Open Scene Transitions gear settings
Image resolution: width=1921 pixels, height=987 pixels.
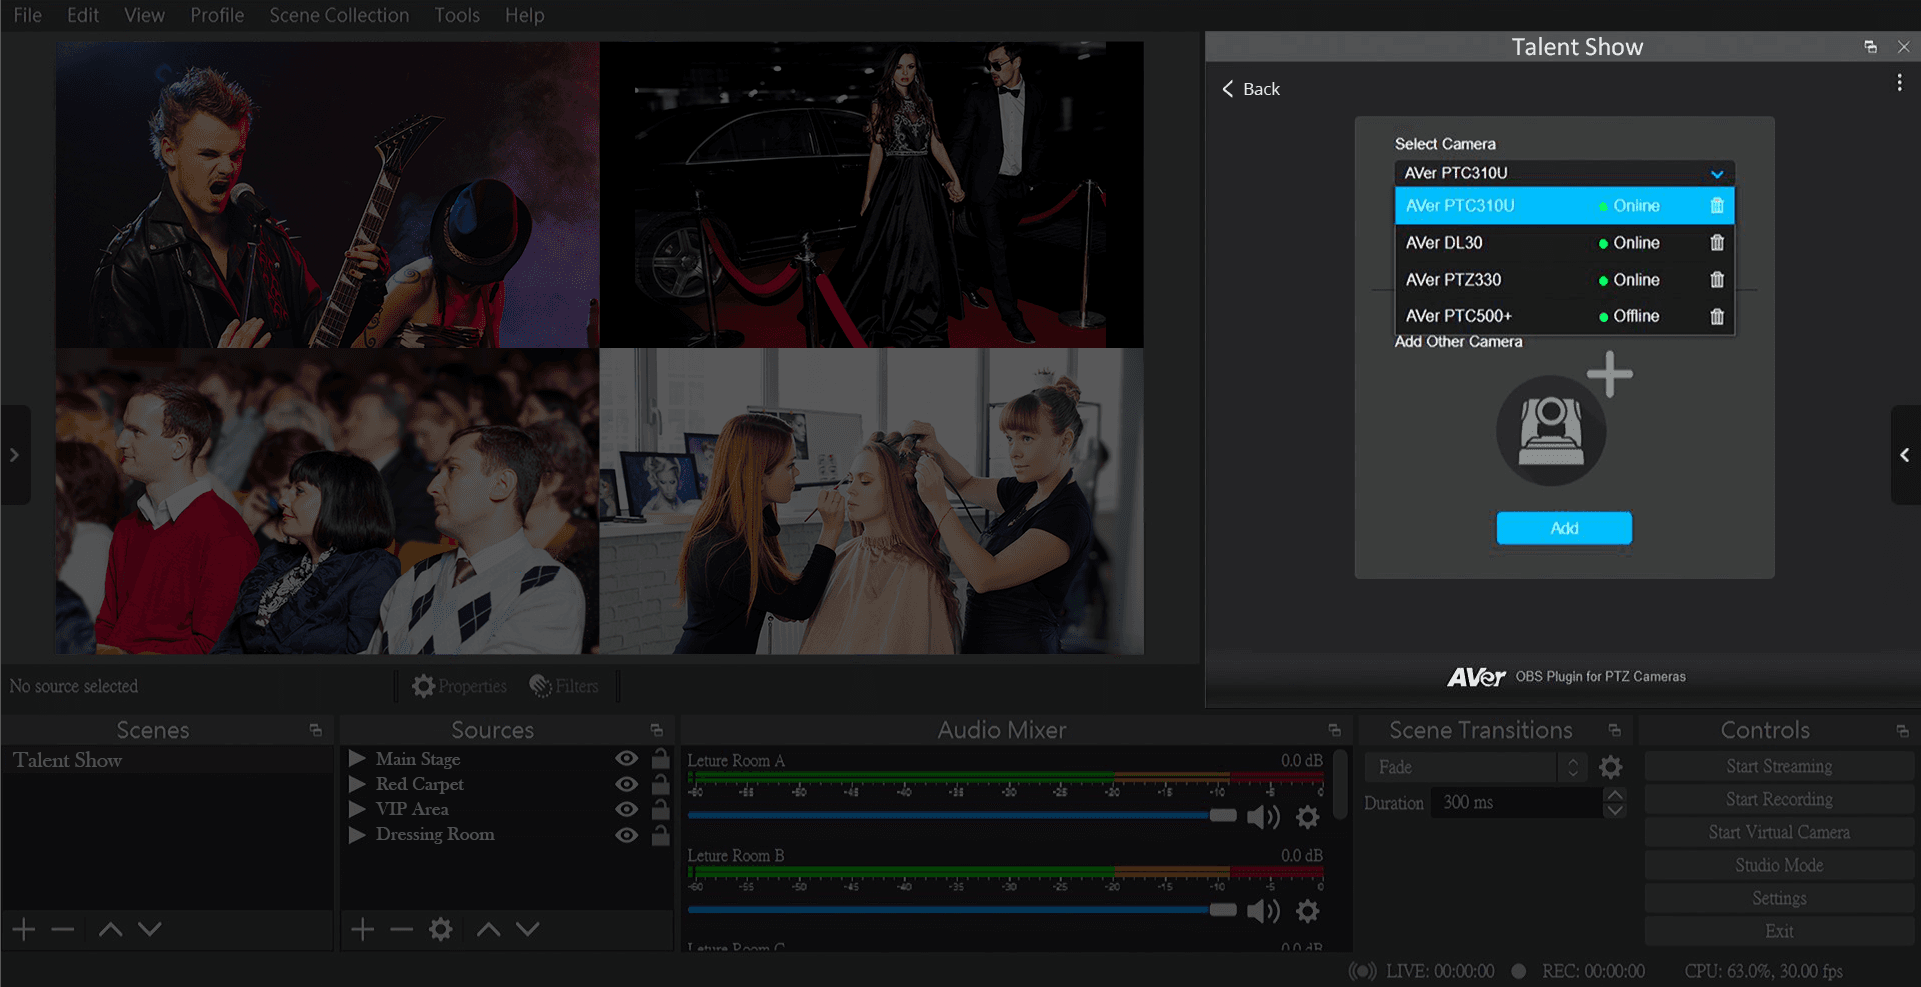tap(1610, 767)
